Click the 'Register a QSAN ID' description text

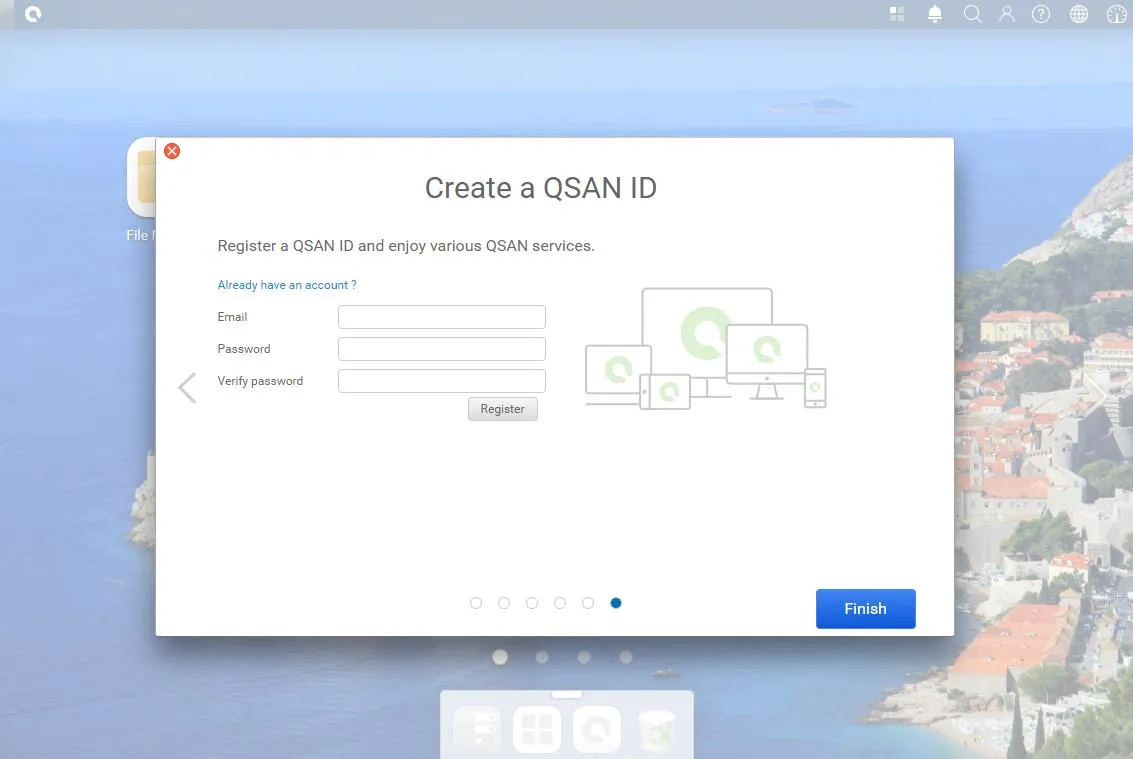[406, 246]
